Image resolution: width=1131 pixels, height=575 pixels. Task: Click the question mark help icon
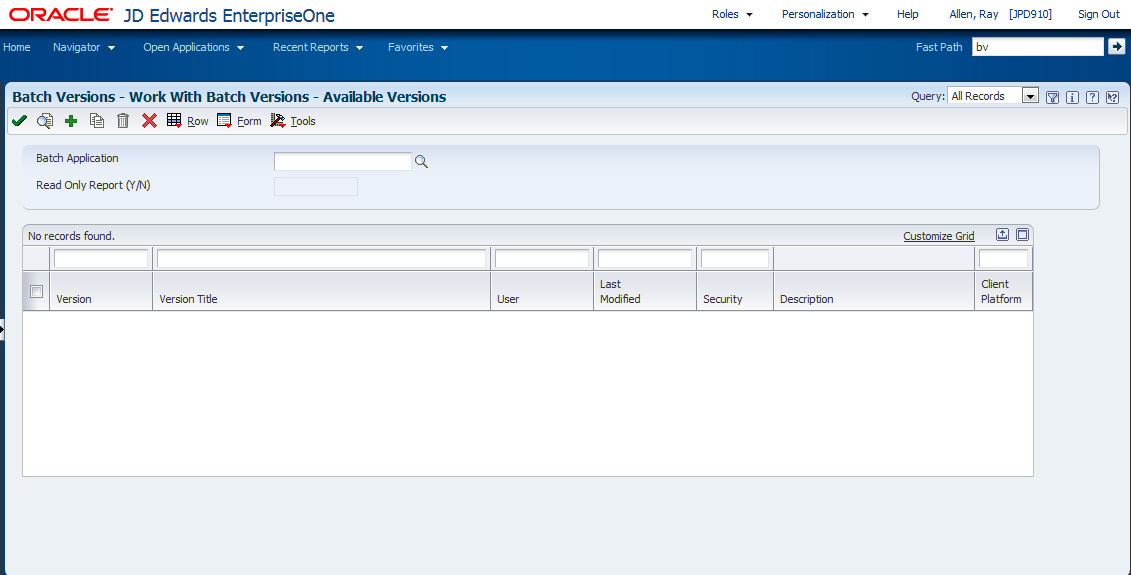point(1092,97)
